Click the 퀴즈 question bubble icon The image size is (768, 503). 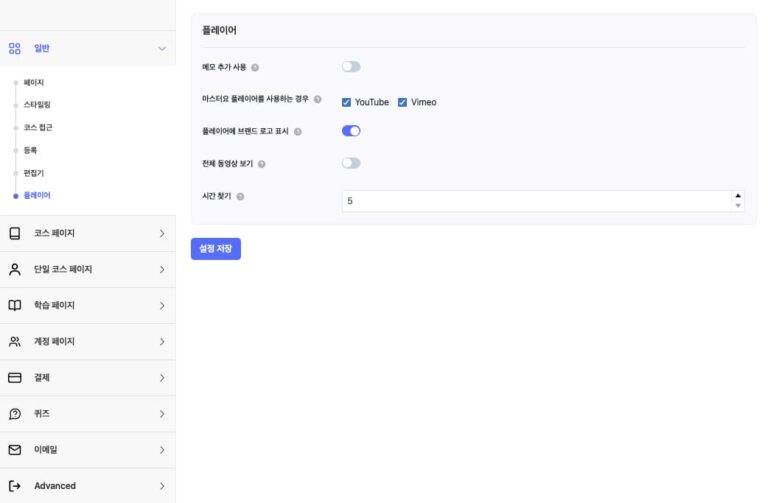point(15,414)
